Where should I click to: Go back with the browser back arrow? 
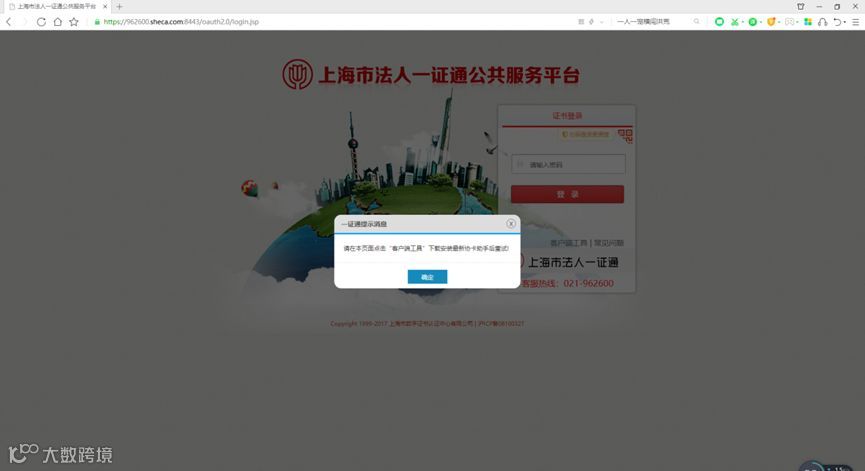pos(9,22)
